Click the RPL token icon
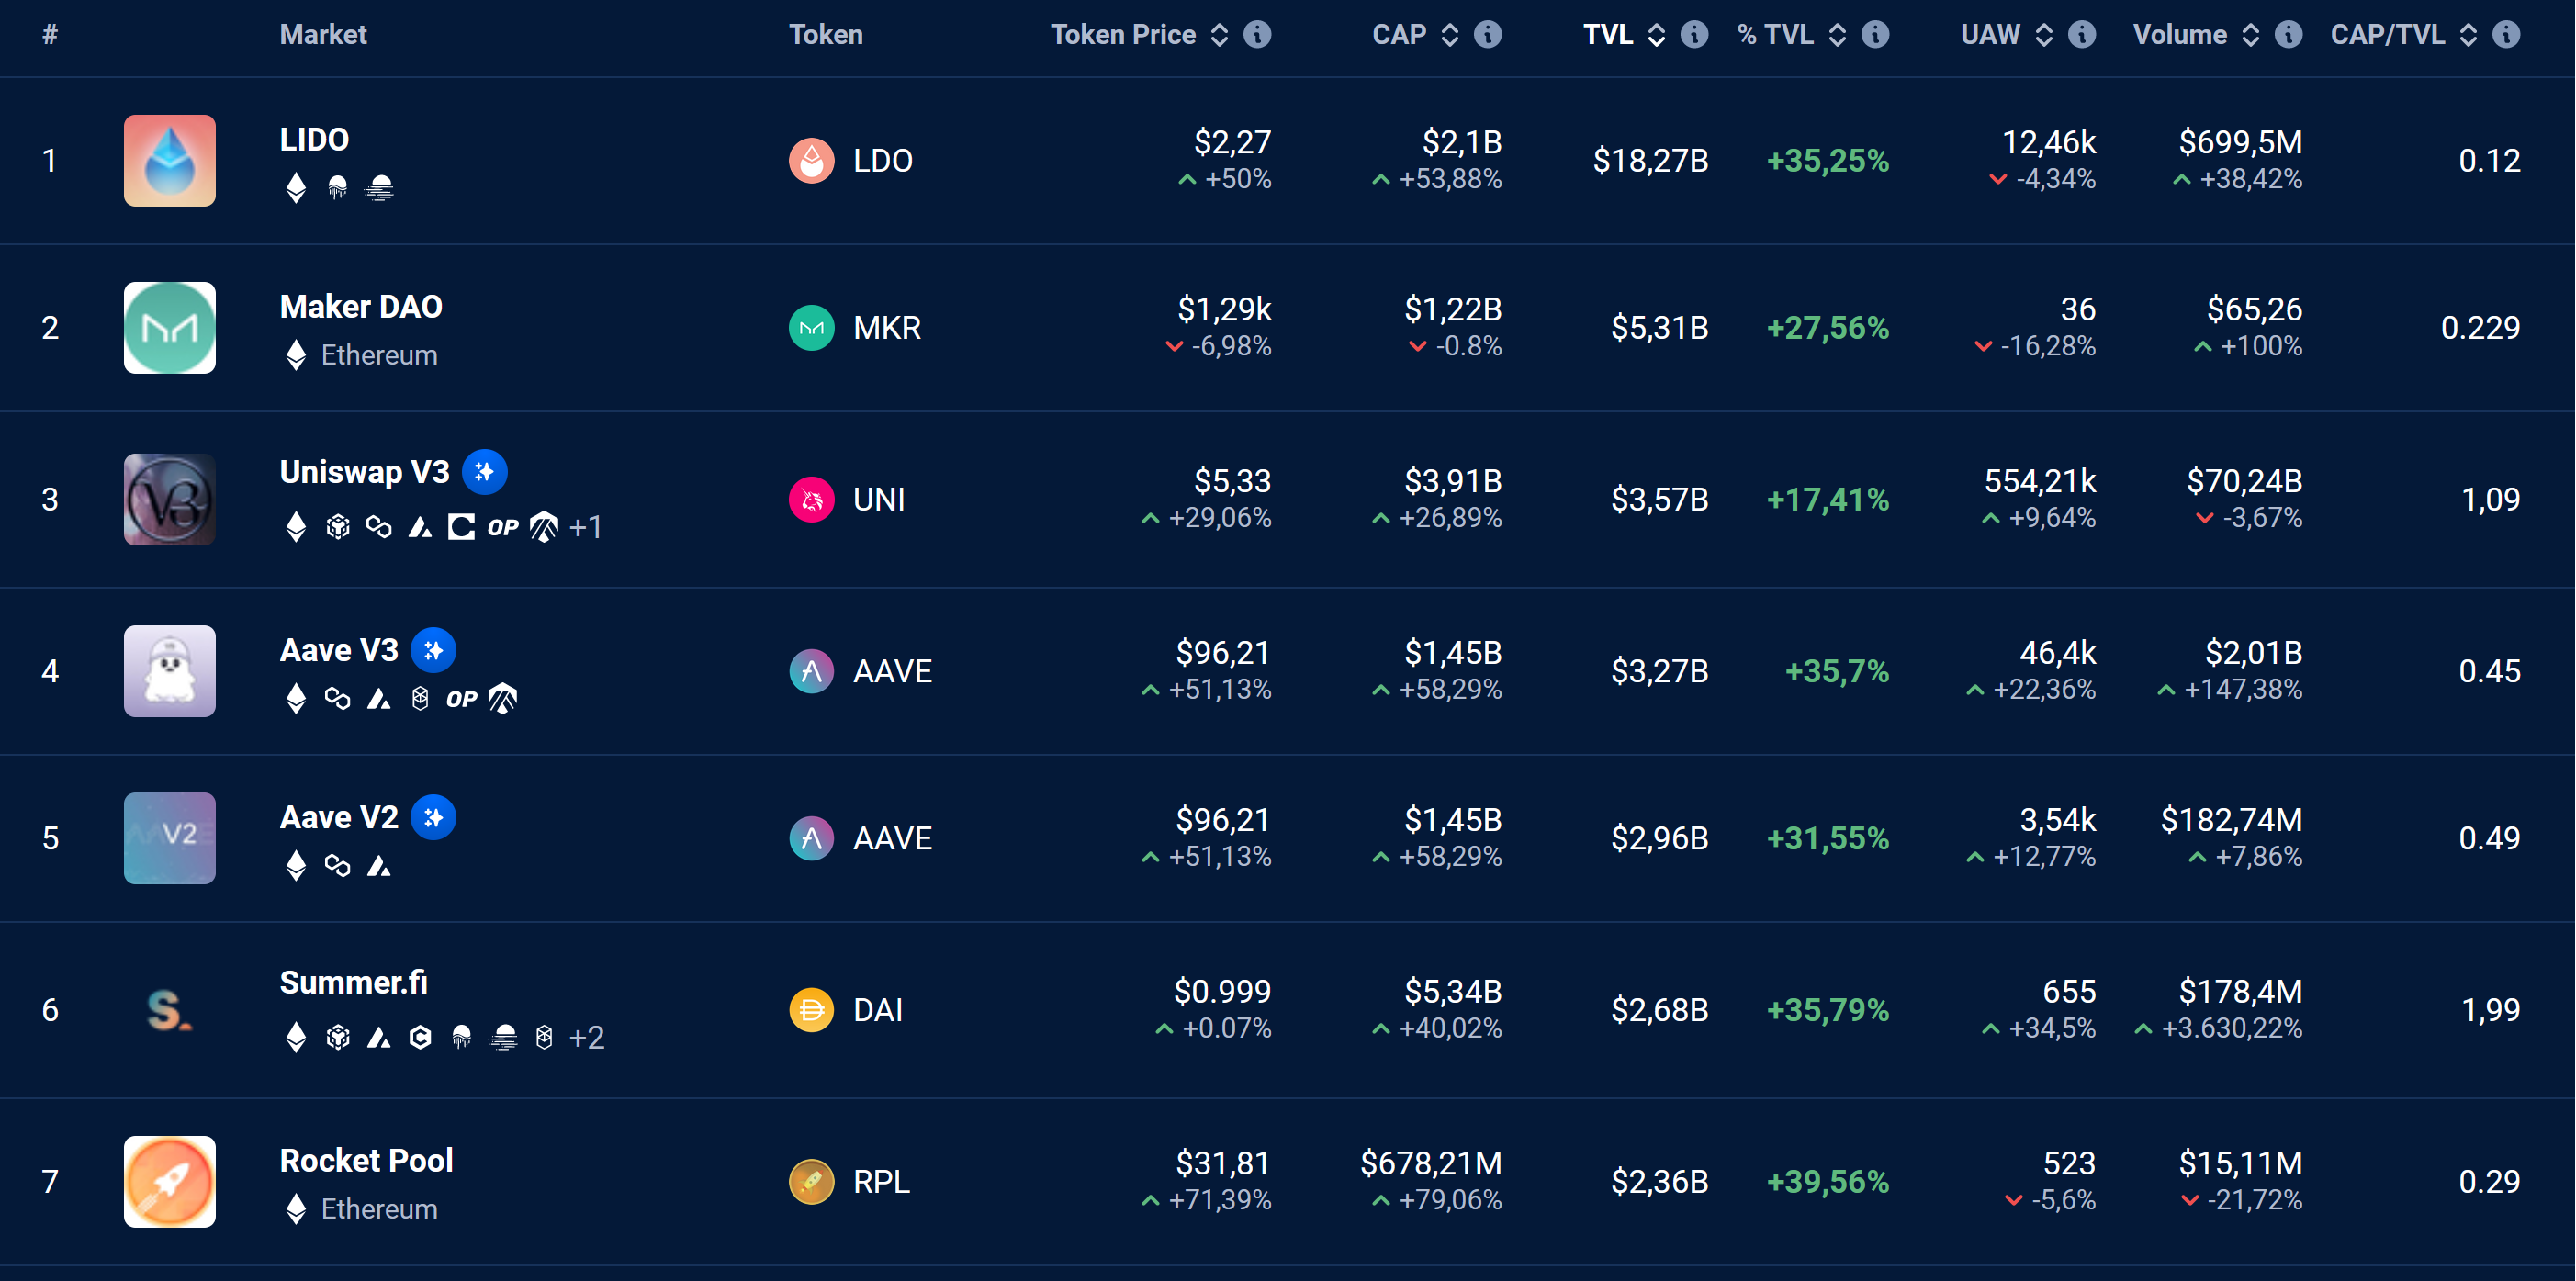 point(812,1181)
